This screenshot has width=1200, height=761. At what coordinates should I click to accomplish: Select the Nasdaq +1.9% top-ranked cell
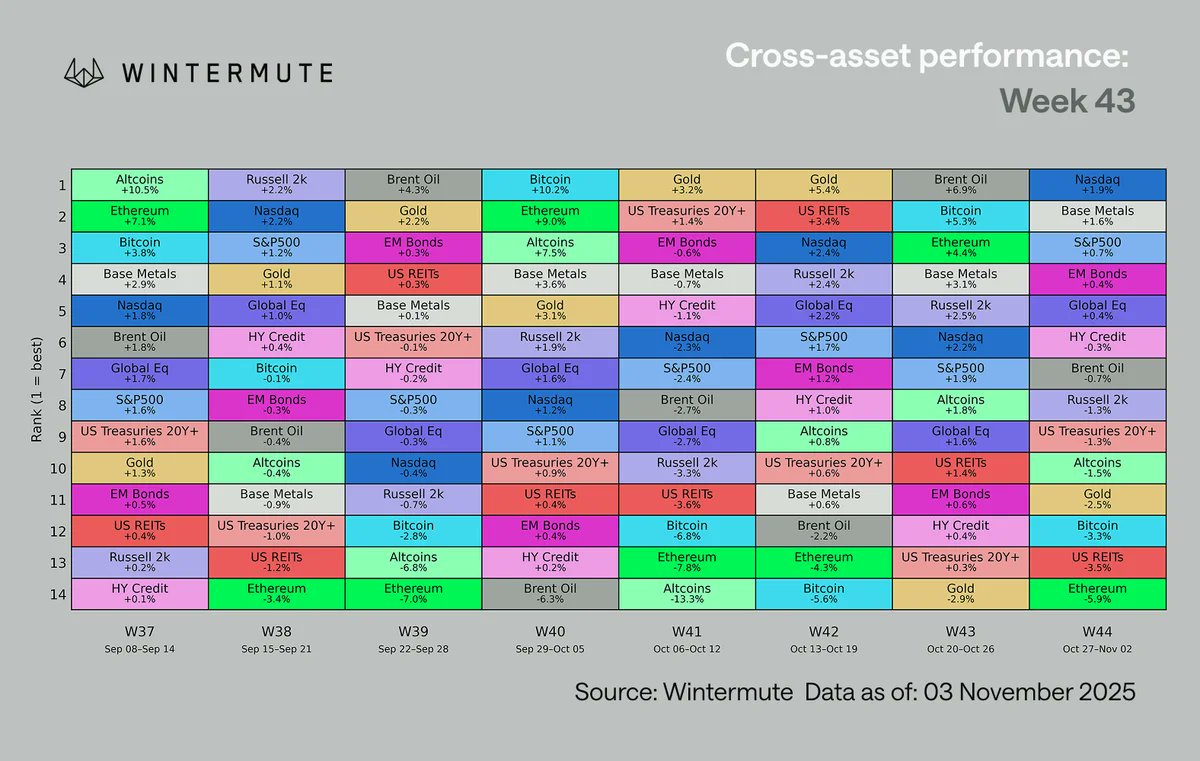[x=1097, y=185]
